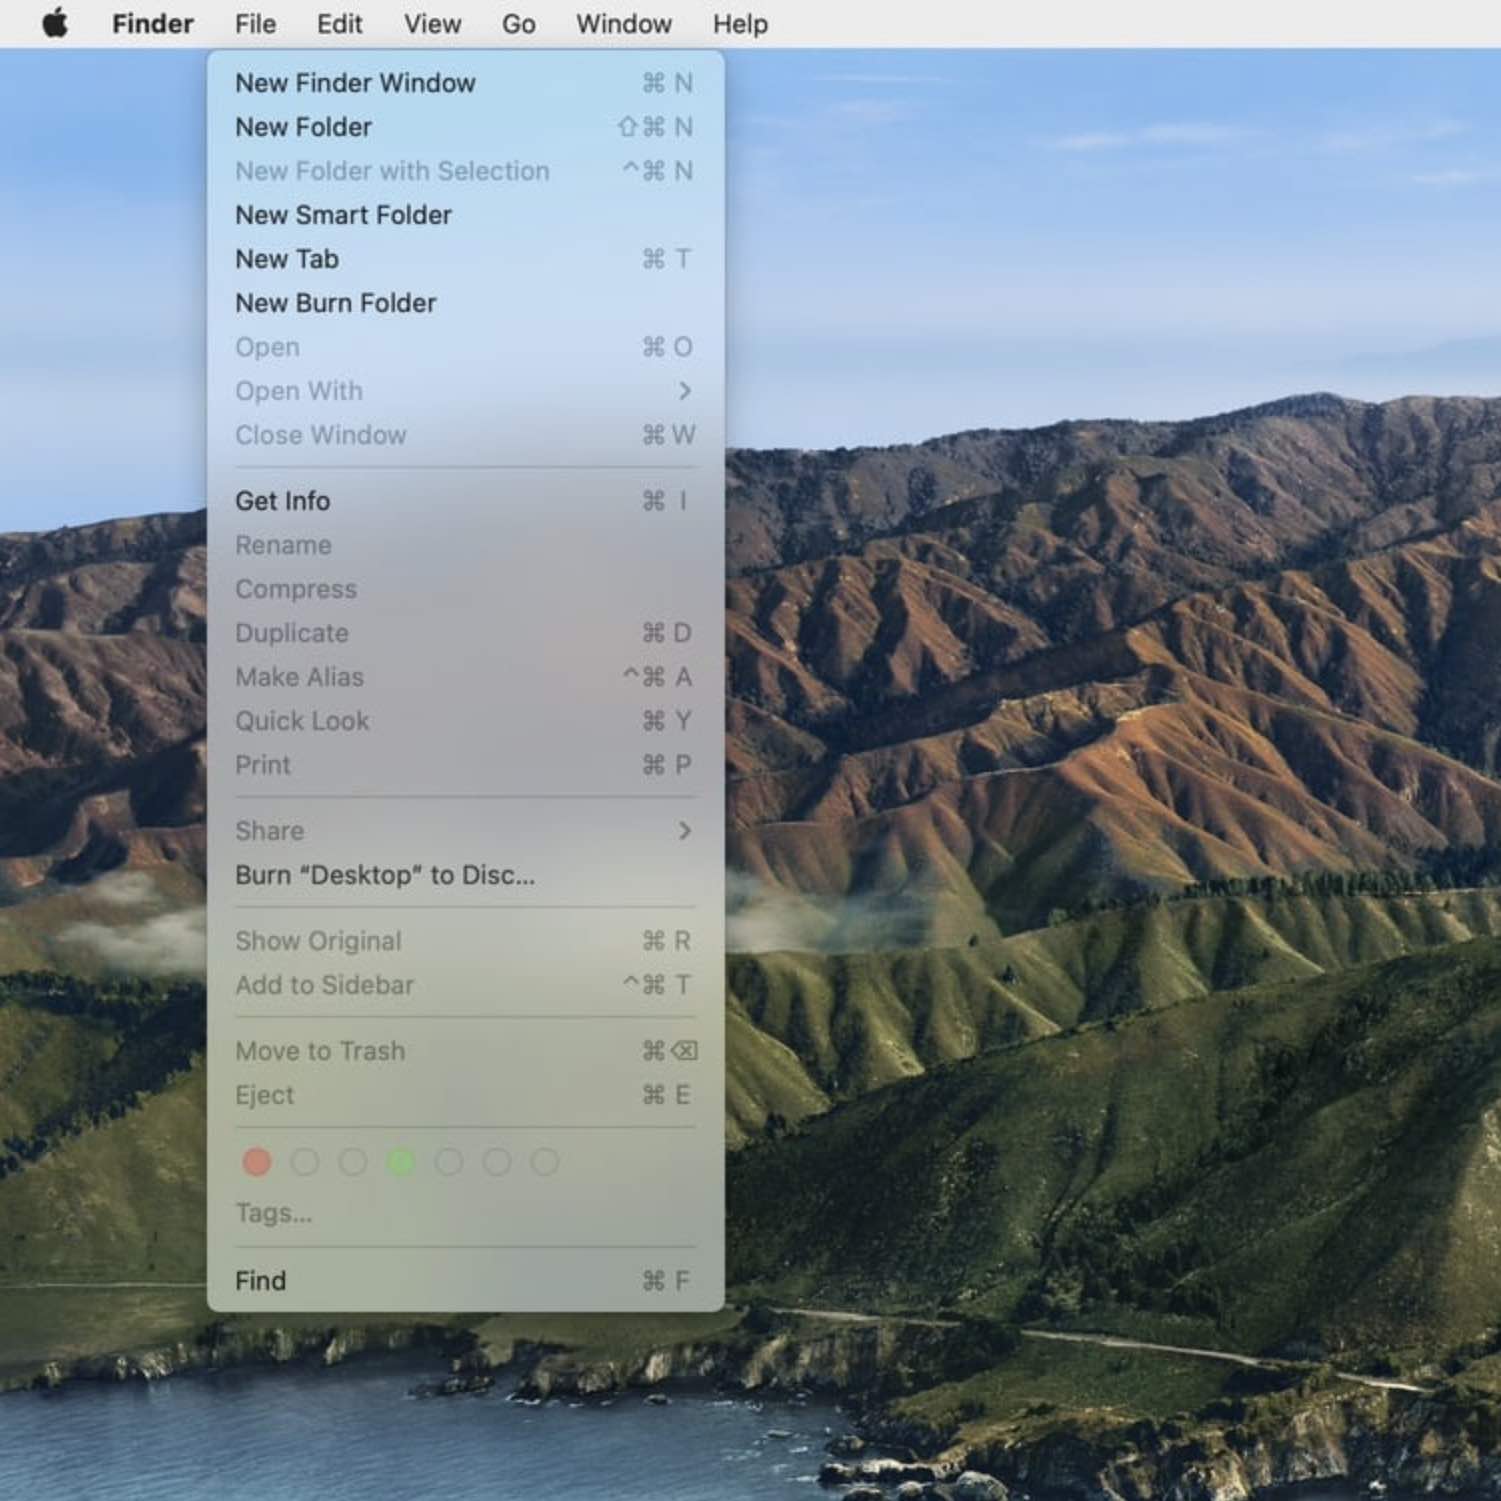1501x1501 pixels.
Task: Select Get Info
Action: click(x=465, y=501)
